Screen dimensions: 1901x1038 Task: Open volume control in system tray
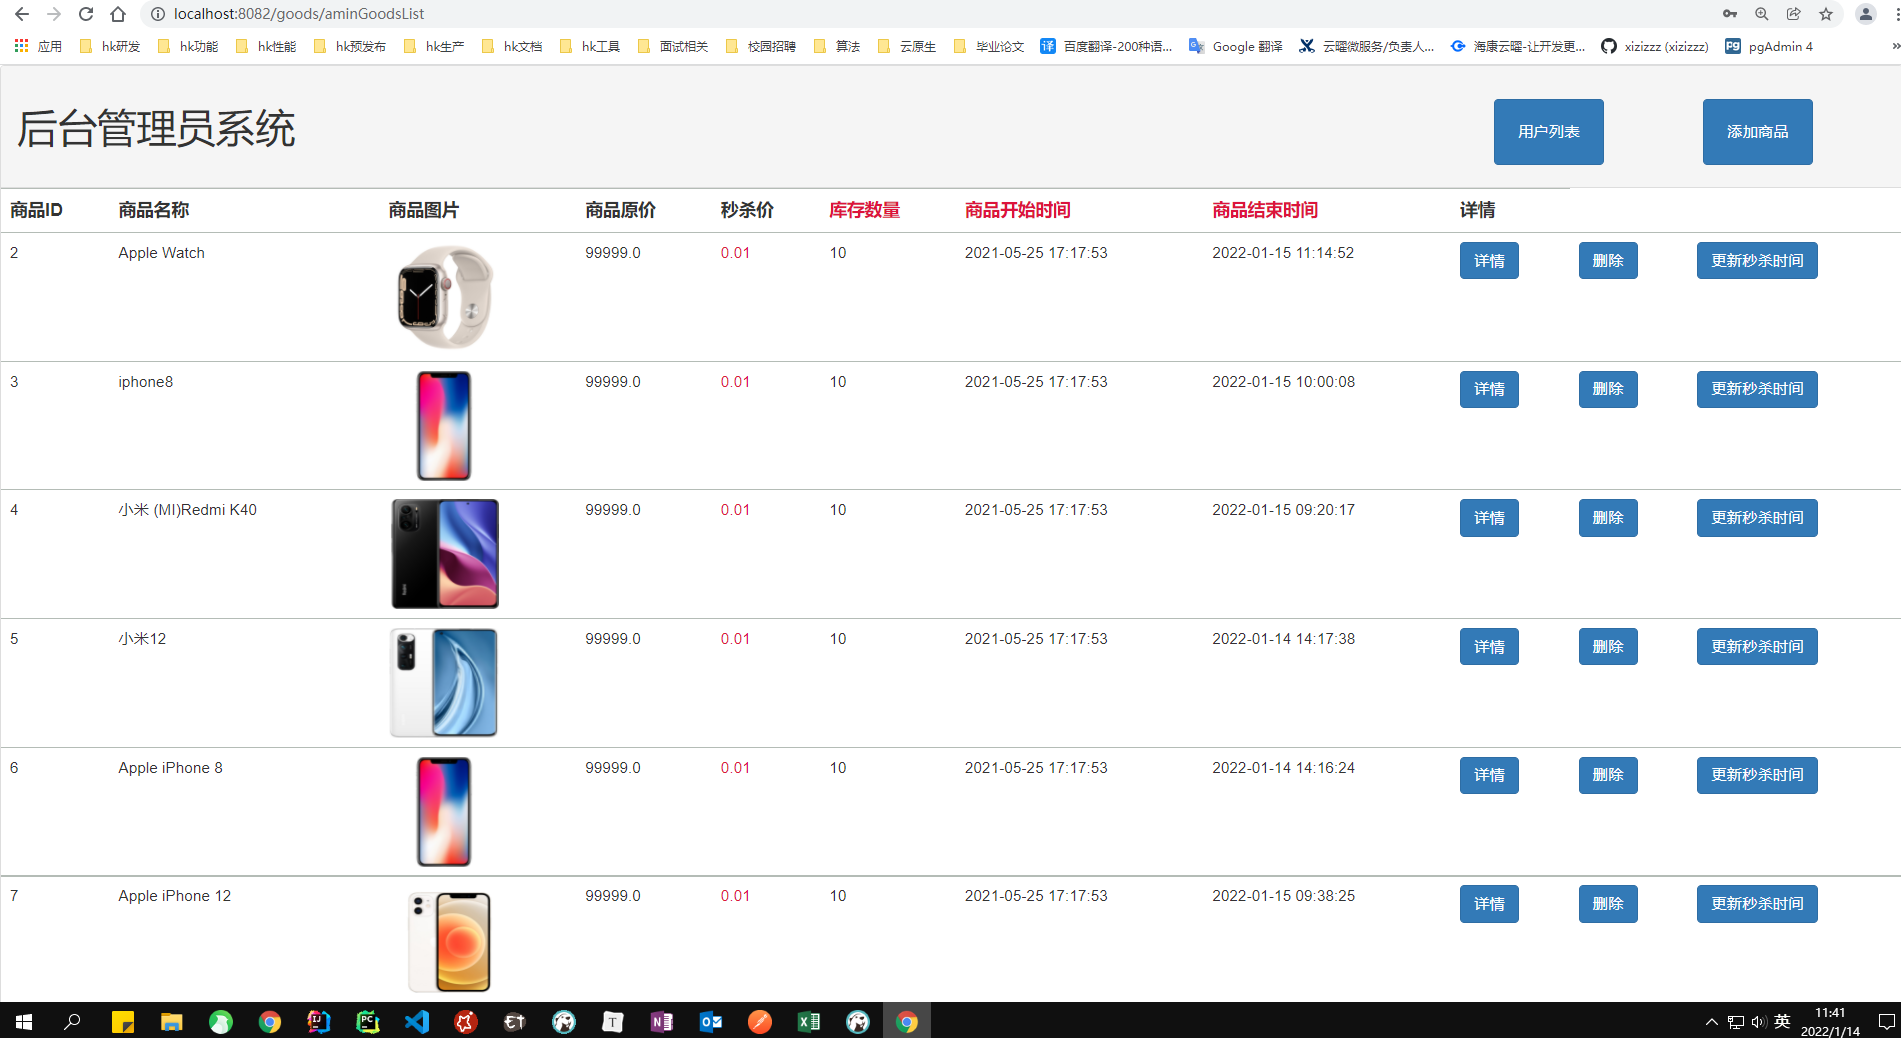click(1758, 1021)
